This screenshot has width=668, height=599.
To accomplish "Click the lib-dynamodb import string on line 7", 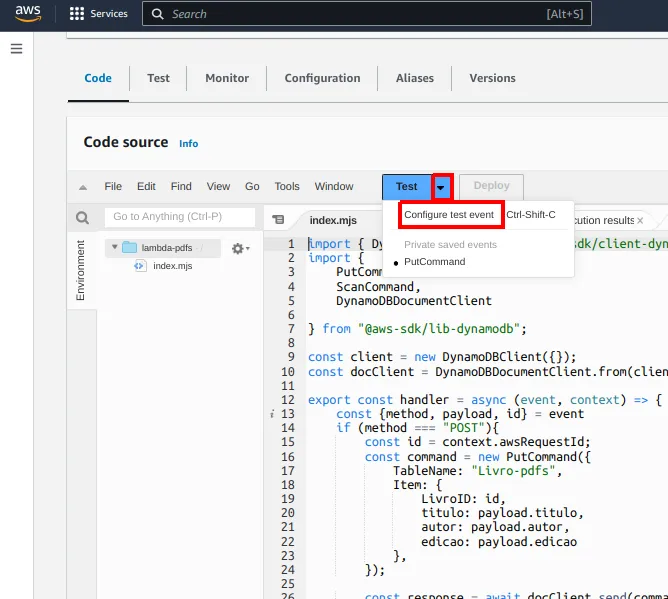I will click(439, 329).
